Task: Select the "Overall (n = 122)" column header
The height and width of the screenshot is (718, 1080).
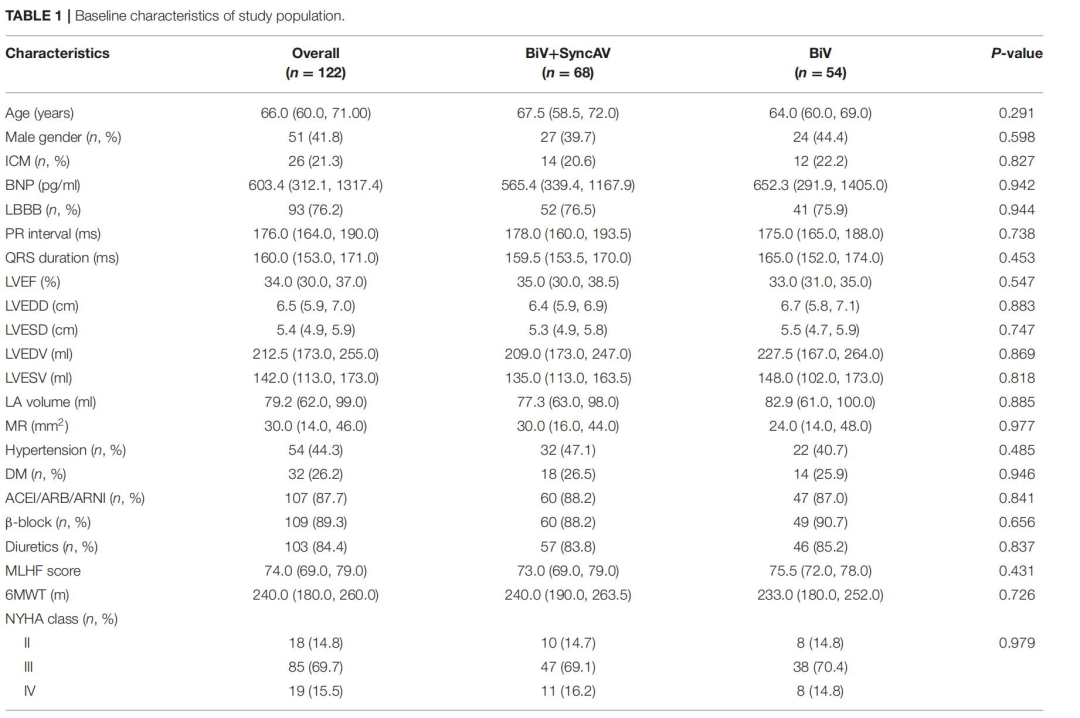Action: click(x=316, y=63)
